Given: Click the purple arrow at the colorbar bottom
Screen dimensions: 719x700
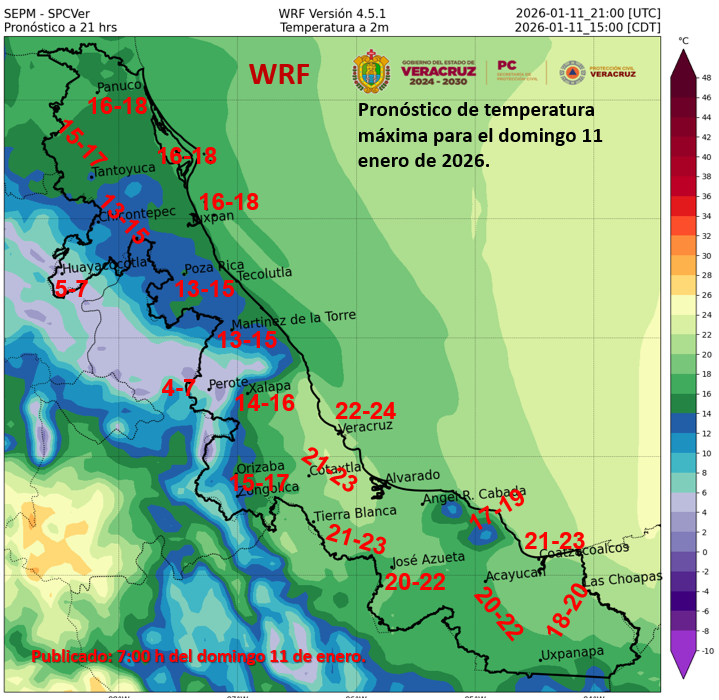Looking at the screenshot, I should pos(683,663).
